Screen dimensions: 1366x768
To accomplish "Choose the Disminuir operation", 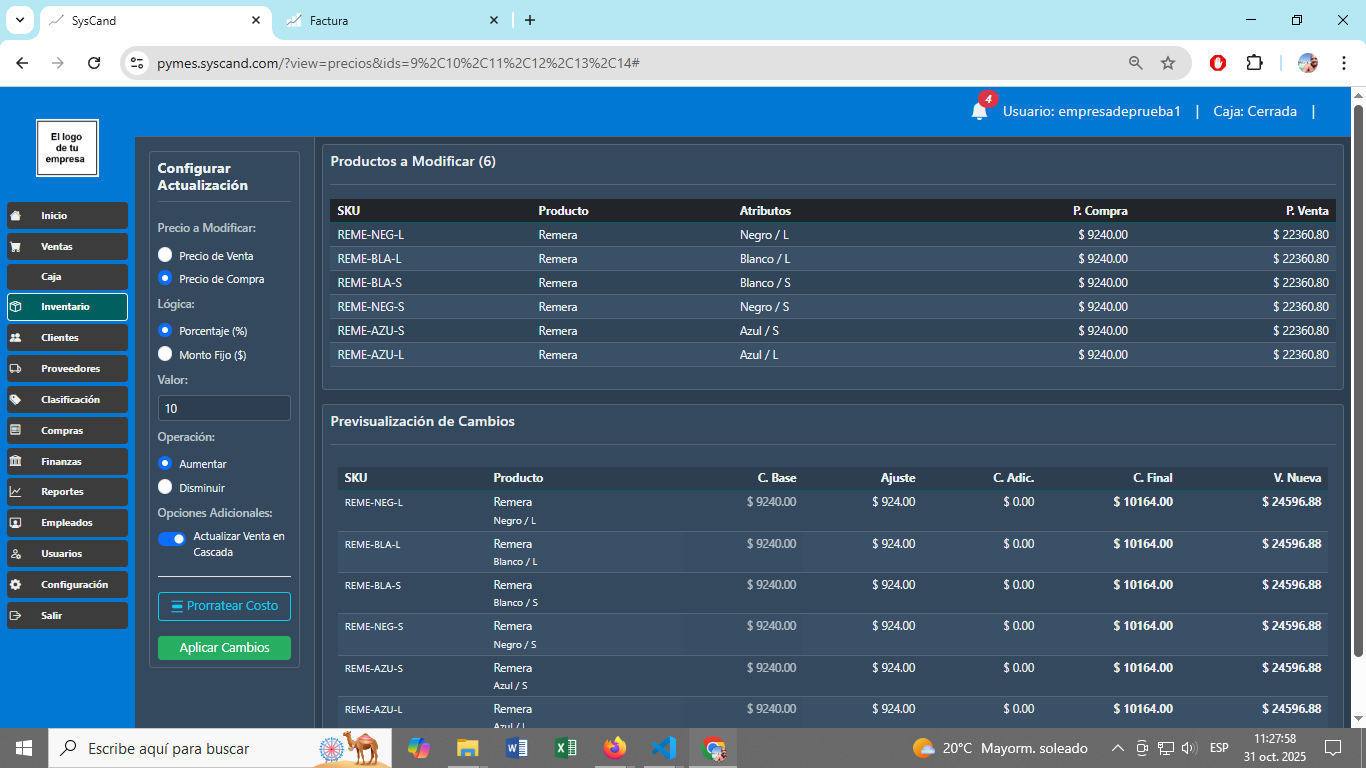I will 165,488.
